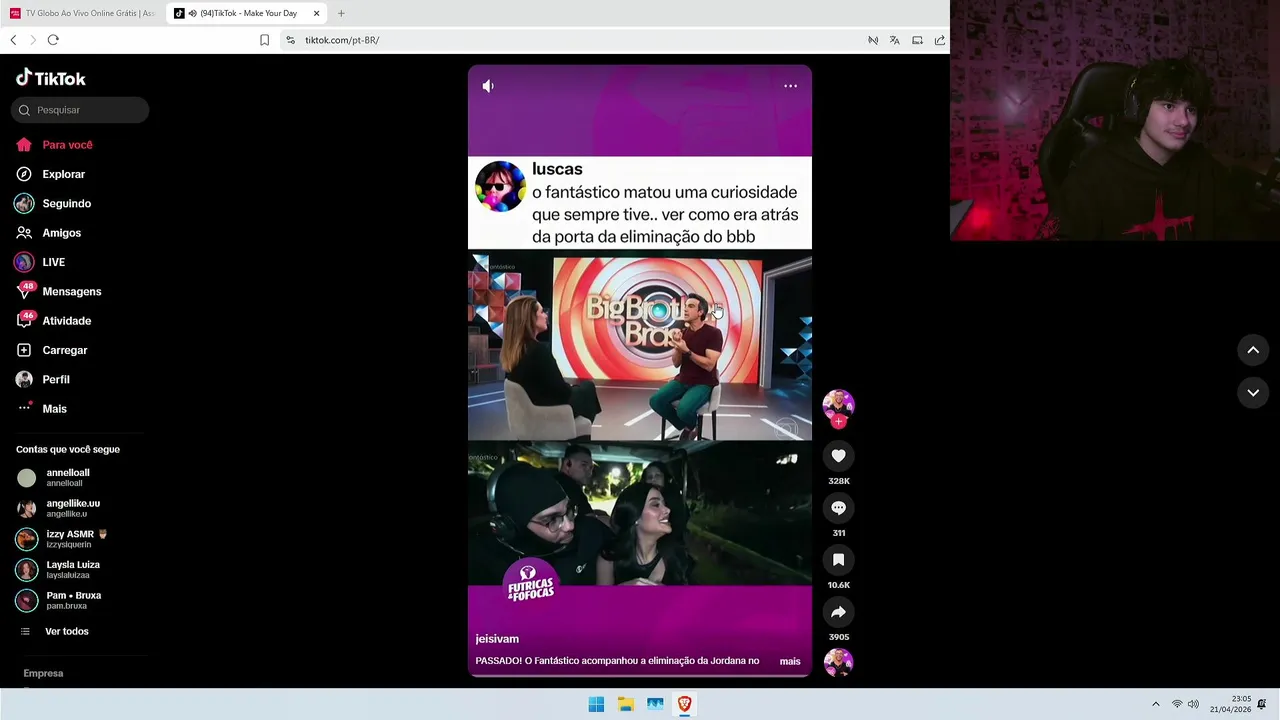The image size is (1280, 720).
Task: Expand caption with mais link
Action: tap(790, 661)
